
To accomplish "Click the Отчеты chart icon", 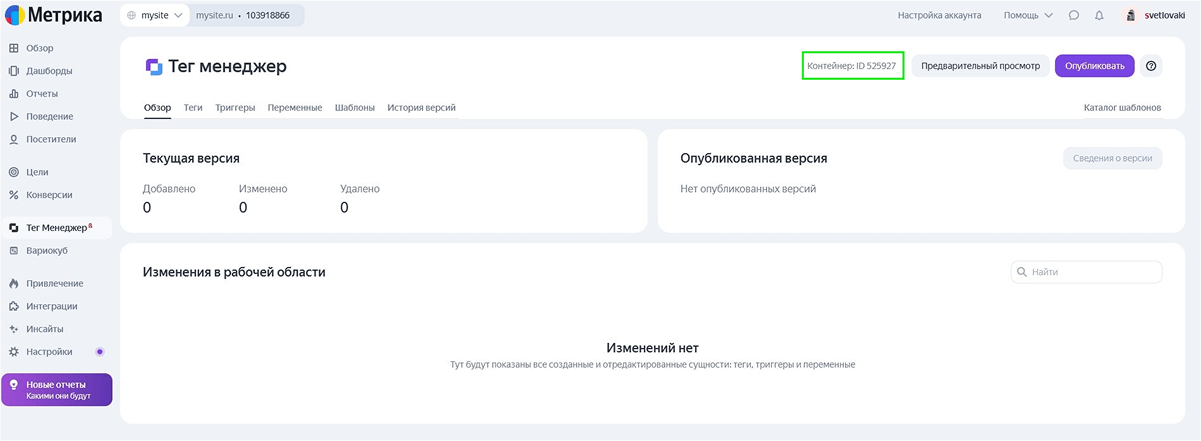I will click(x=14, y=94).
